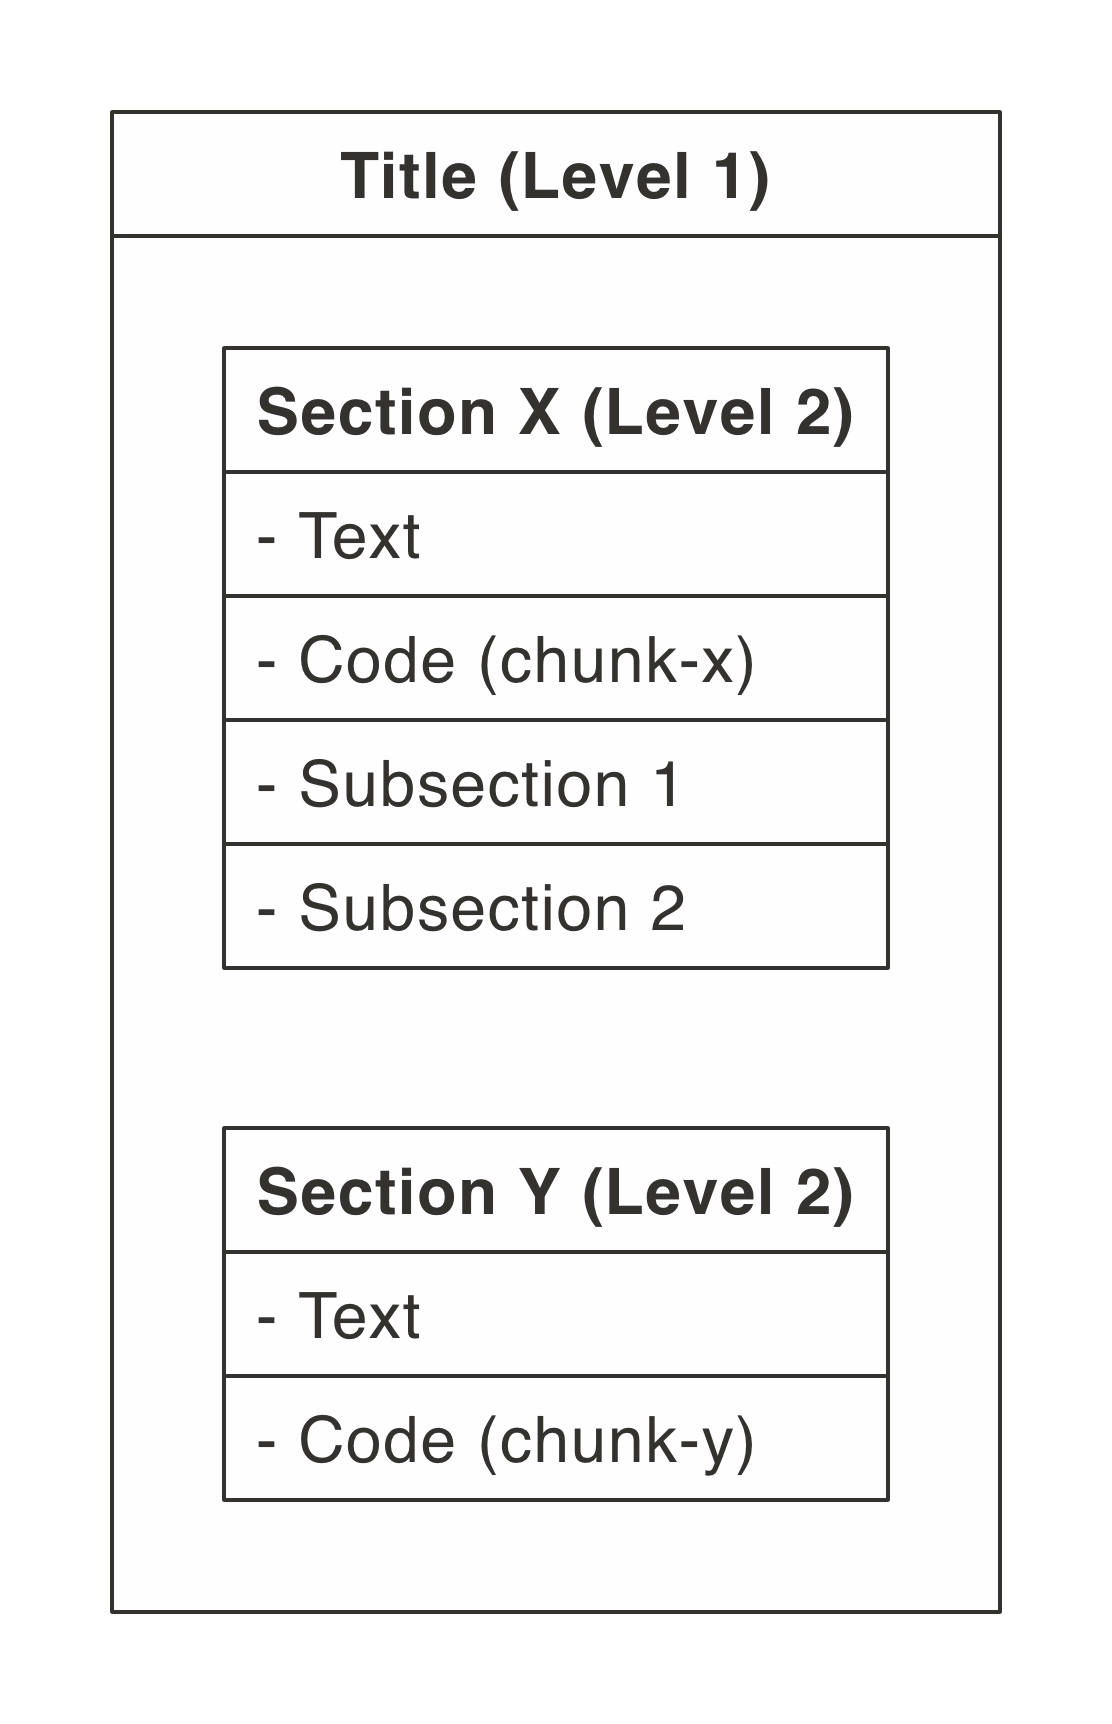Click the Title (Level 1) header
Image resolution: width=1112 pixels, height=1724 pixels.
tap(555, 175)
